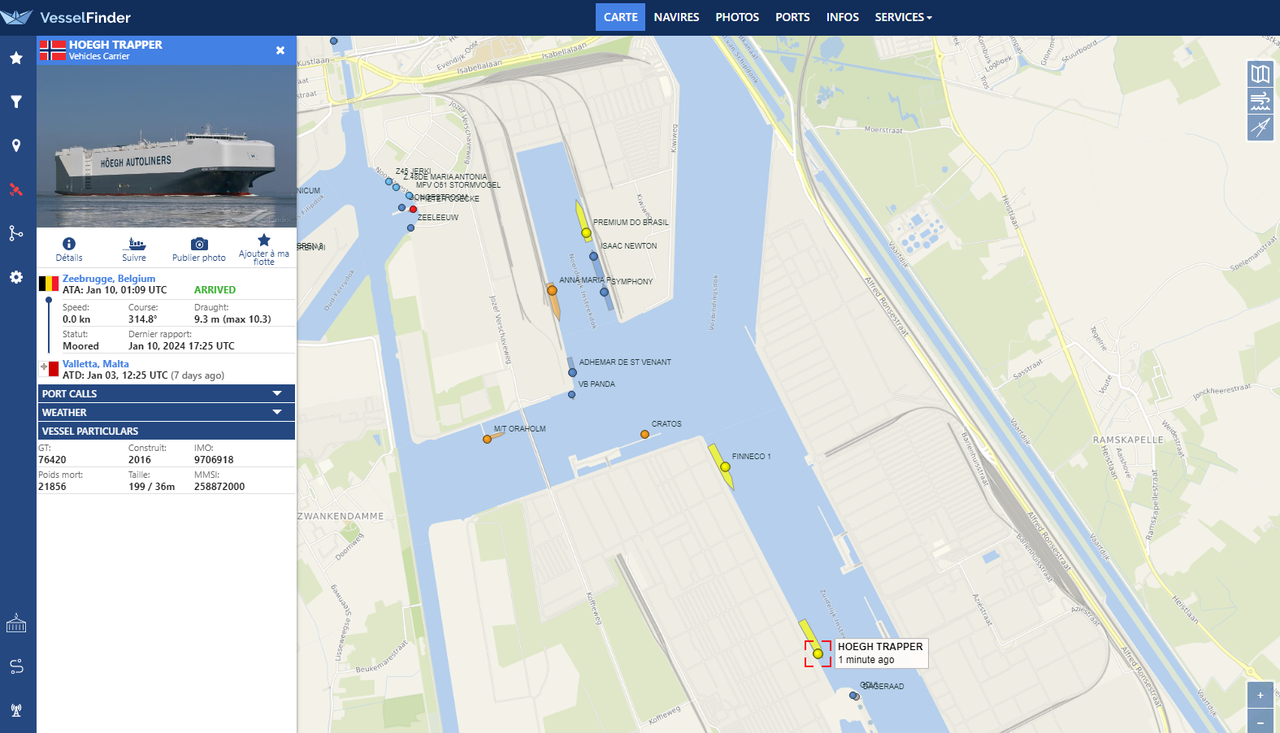
Task: Open the route planner icon in sidebar
Action: click(x=16, y=667)
